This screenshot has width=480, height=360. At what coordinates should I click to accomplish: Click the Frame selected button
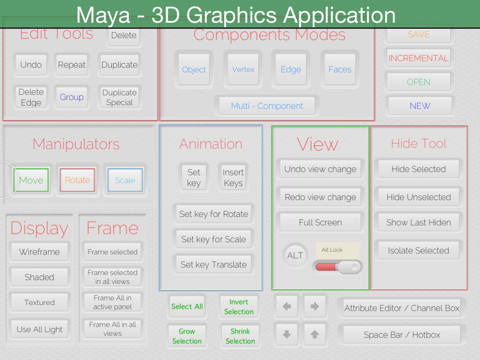pyautogui.click(x=113, y=252)
